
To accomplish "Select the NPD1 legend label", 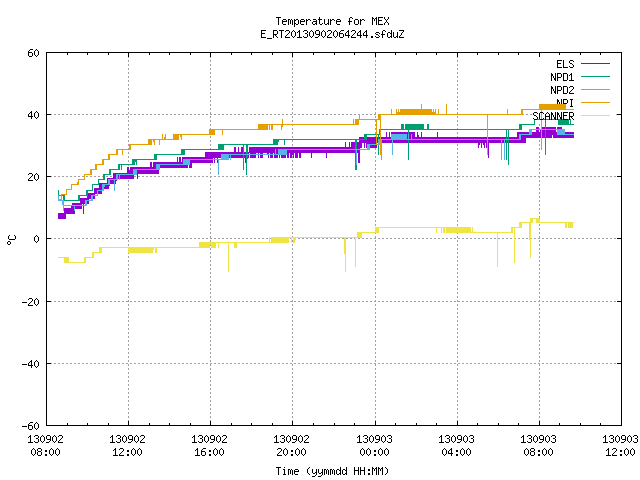I will (562, 77).
